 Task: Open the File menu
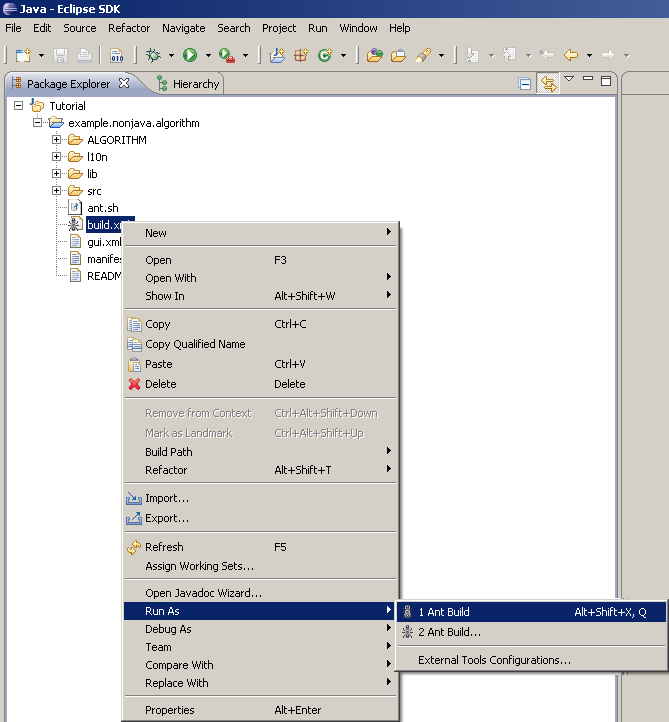13,28
